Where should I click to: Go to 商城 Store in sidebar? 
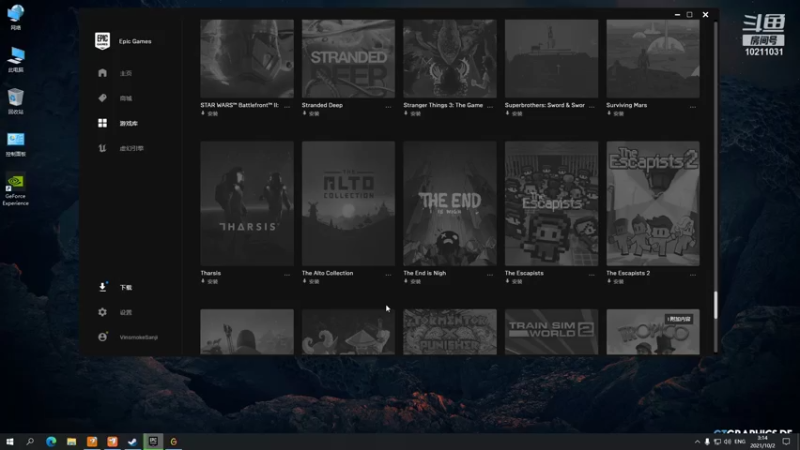point(126,98)
